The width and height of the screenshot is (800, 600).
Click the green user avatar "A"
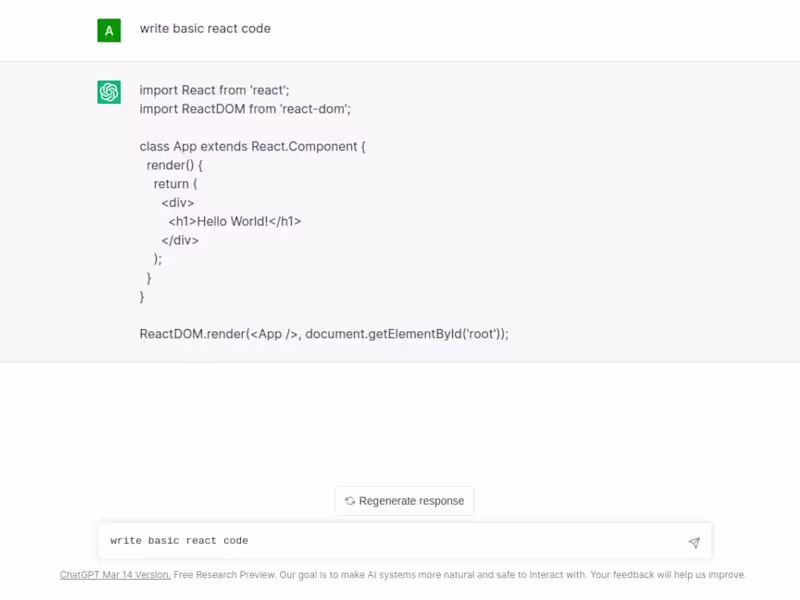click(109, 30)
